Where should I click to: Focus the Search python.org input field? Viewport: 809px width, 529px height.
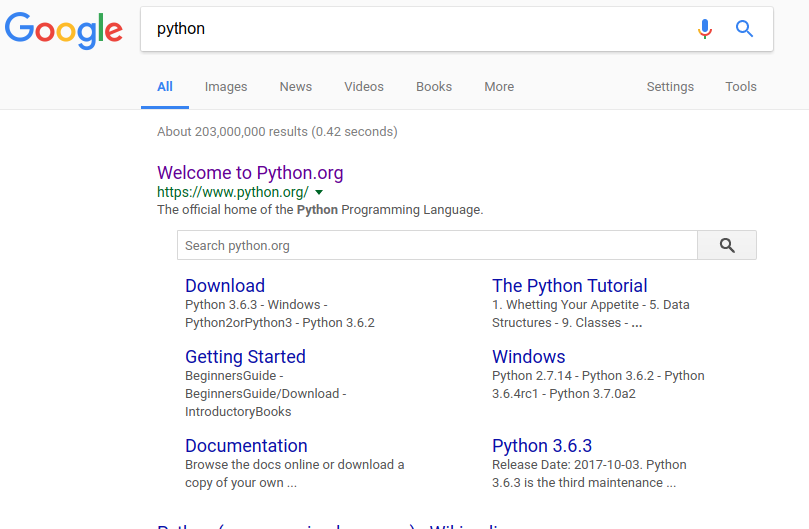[x=436, y=246]
